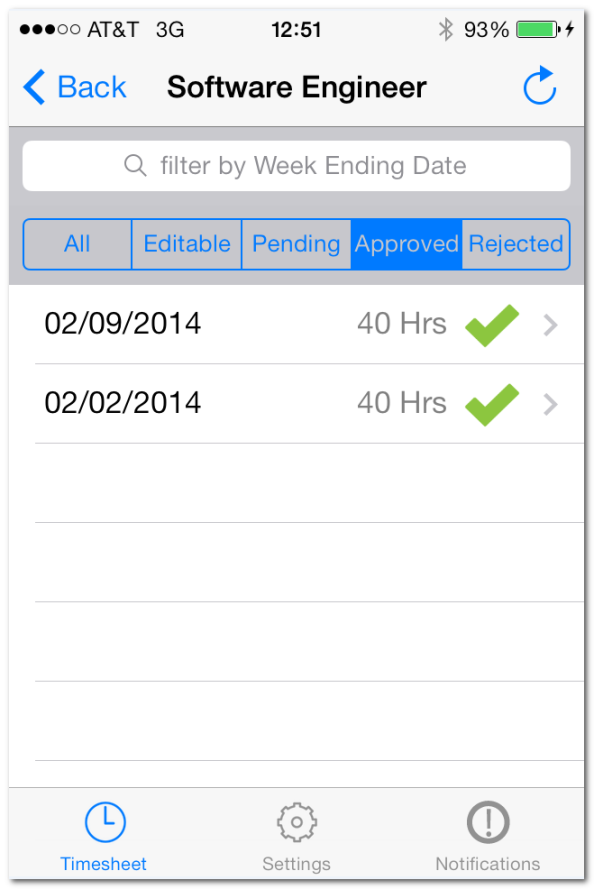Expand the 02/09/2014 row disclosure chevron
Viewport: 594px width, 889px height.
[550, 325]
